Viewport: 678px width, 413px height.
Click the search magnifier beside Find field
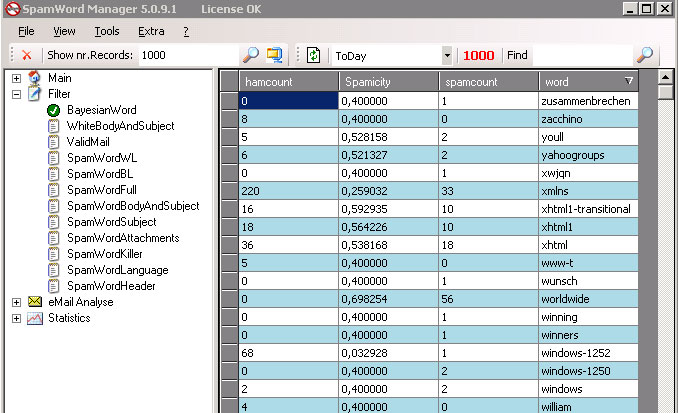[x=645, y=55]
